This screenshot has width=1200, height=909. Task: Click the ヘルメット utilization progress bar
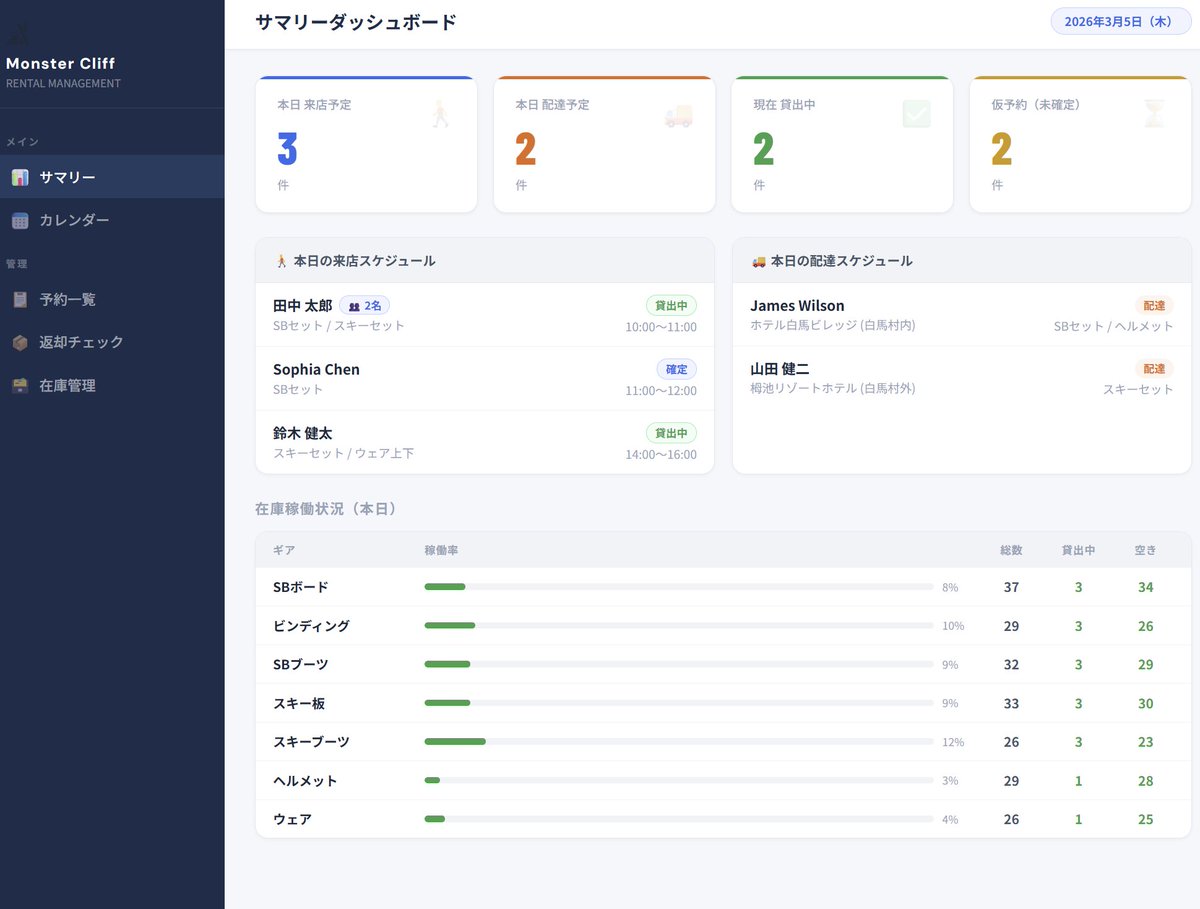tap(679, 781)
